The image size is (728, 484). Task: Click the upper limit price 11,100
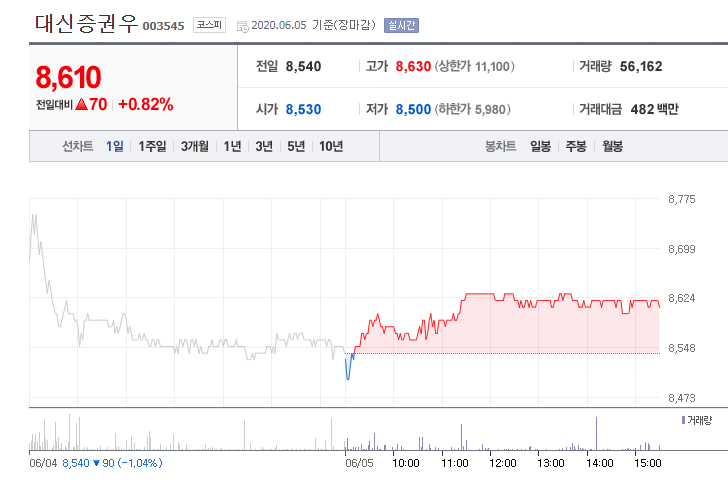[x=492, y=66]
